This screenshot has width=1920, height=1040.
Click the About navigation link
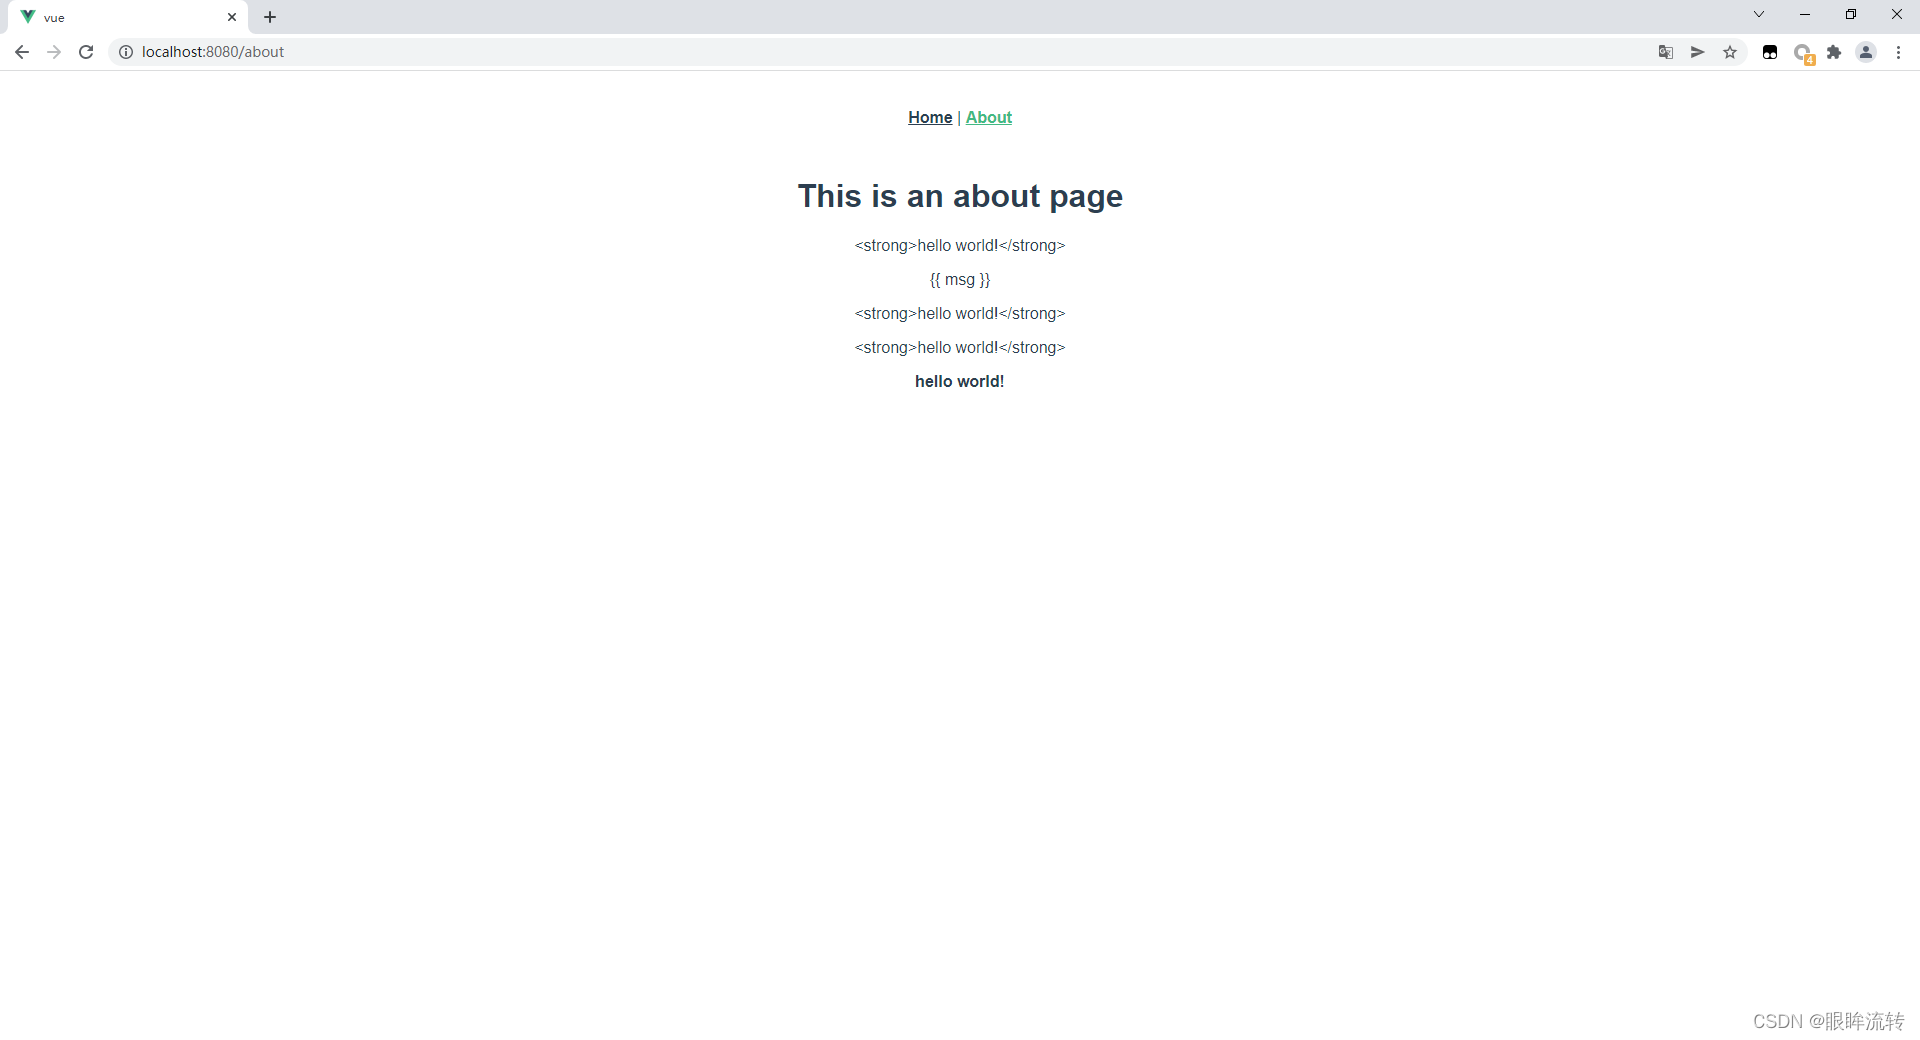click(x=989, y=117)
